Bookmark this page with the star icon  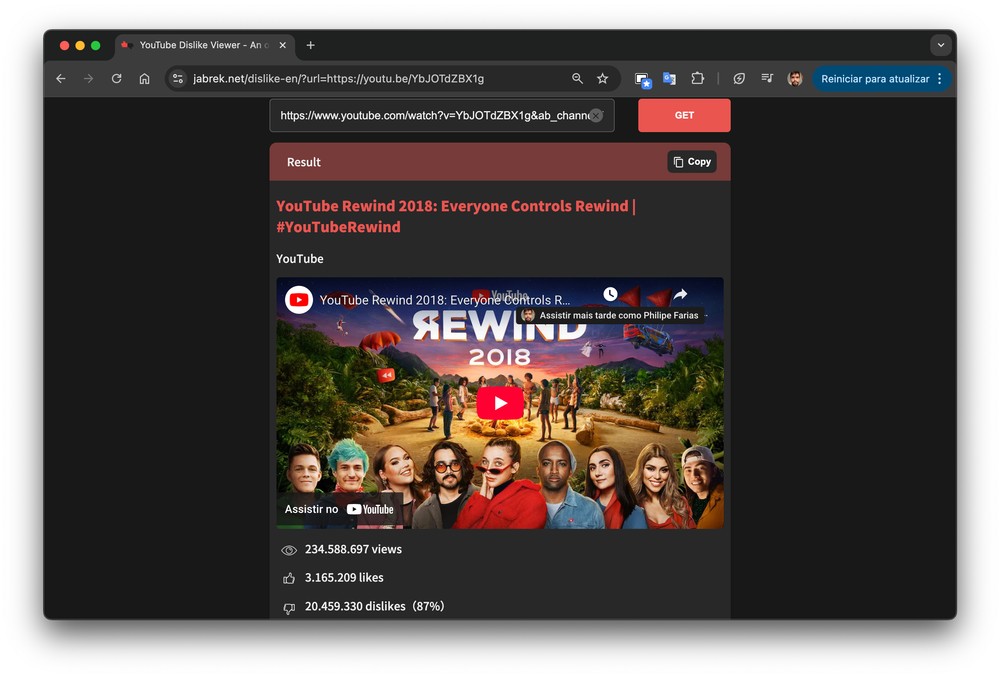point(602,79)
